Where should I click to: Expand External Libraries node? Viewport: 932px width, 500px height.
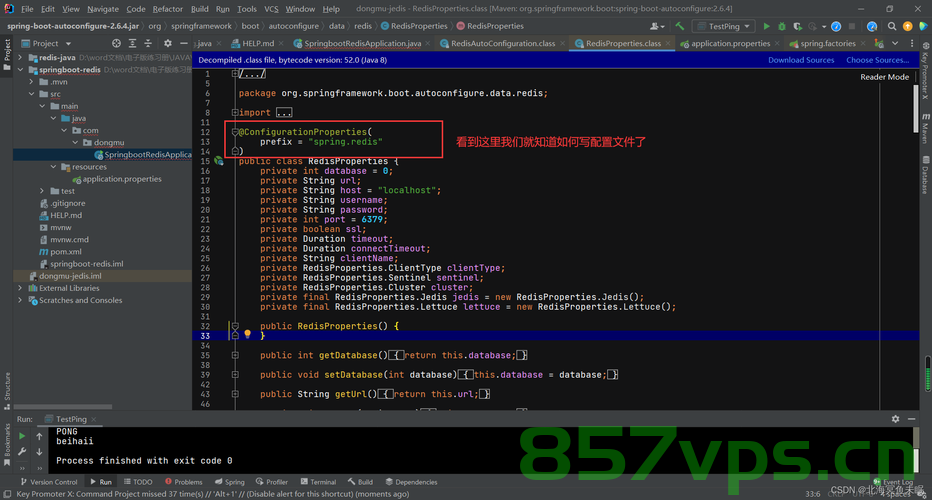[20, 288]
